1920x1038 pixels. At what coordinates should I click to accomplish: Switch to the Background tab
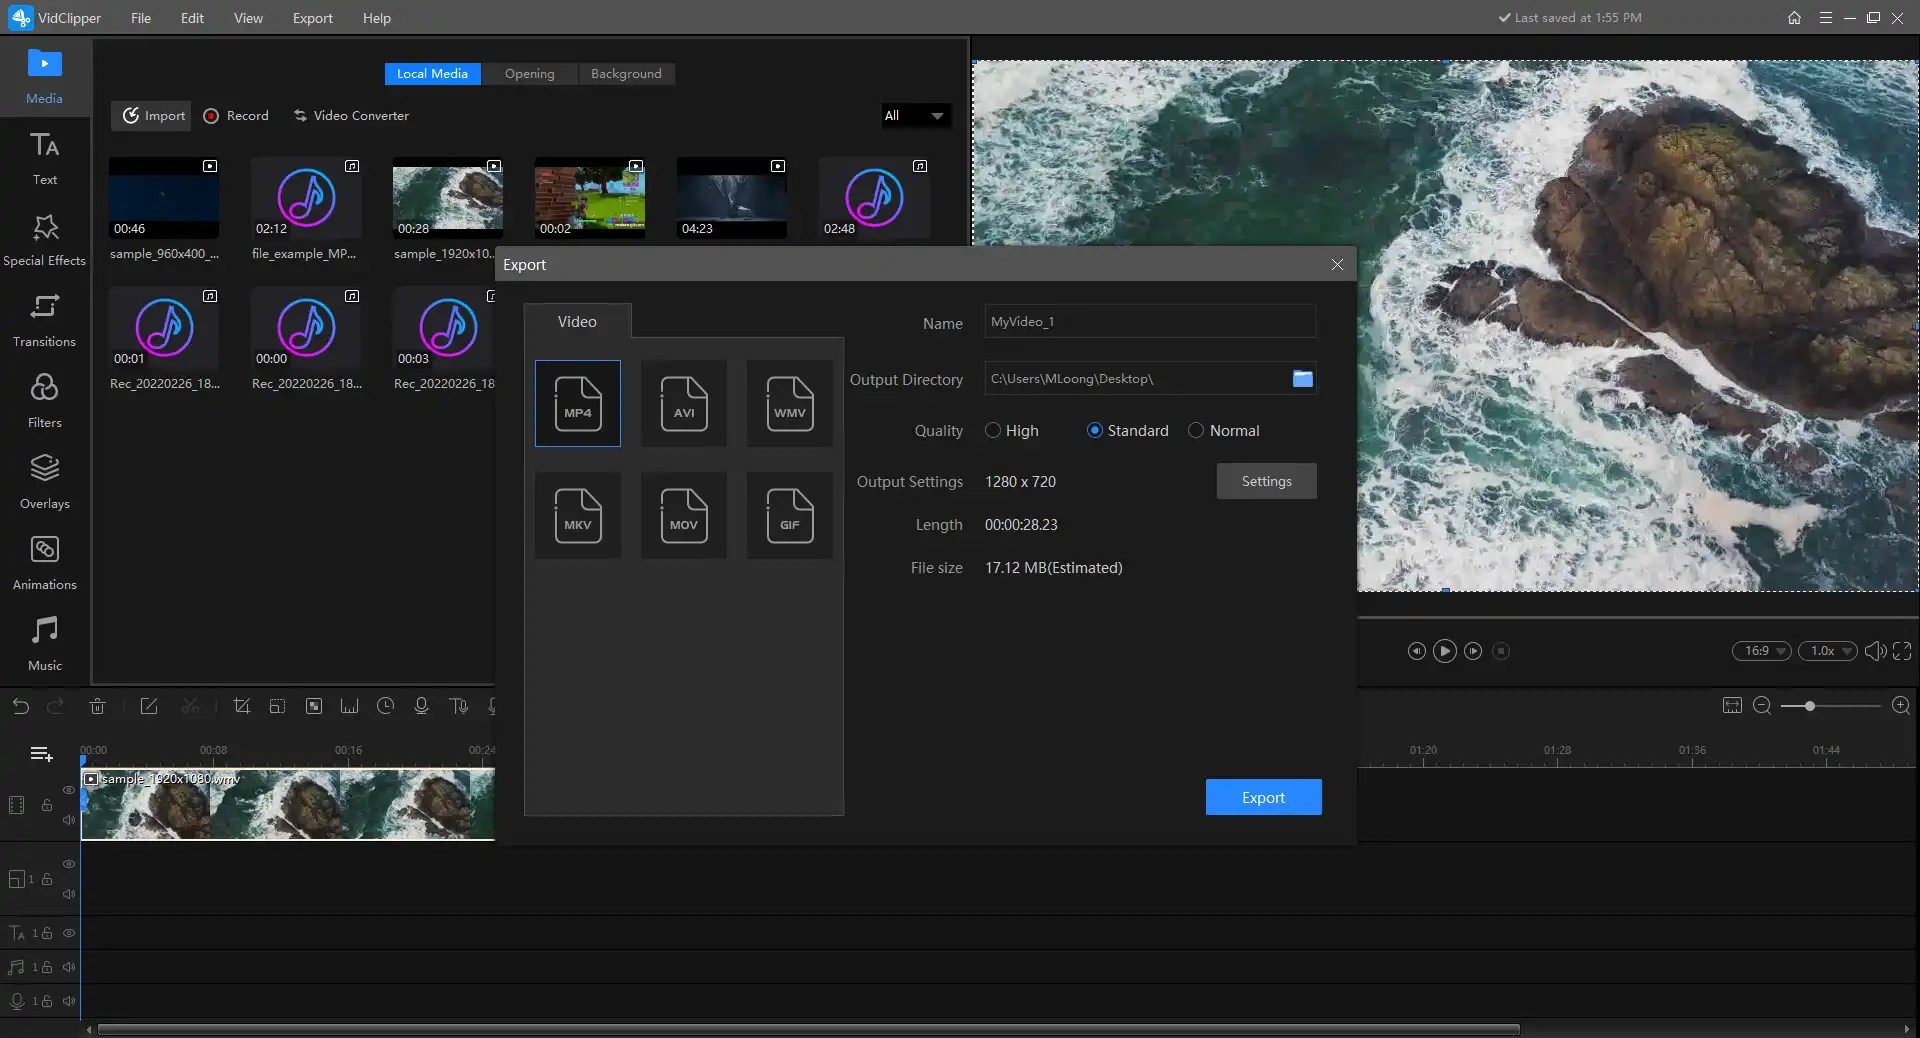coord(626,74)
